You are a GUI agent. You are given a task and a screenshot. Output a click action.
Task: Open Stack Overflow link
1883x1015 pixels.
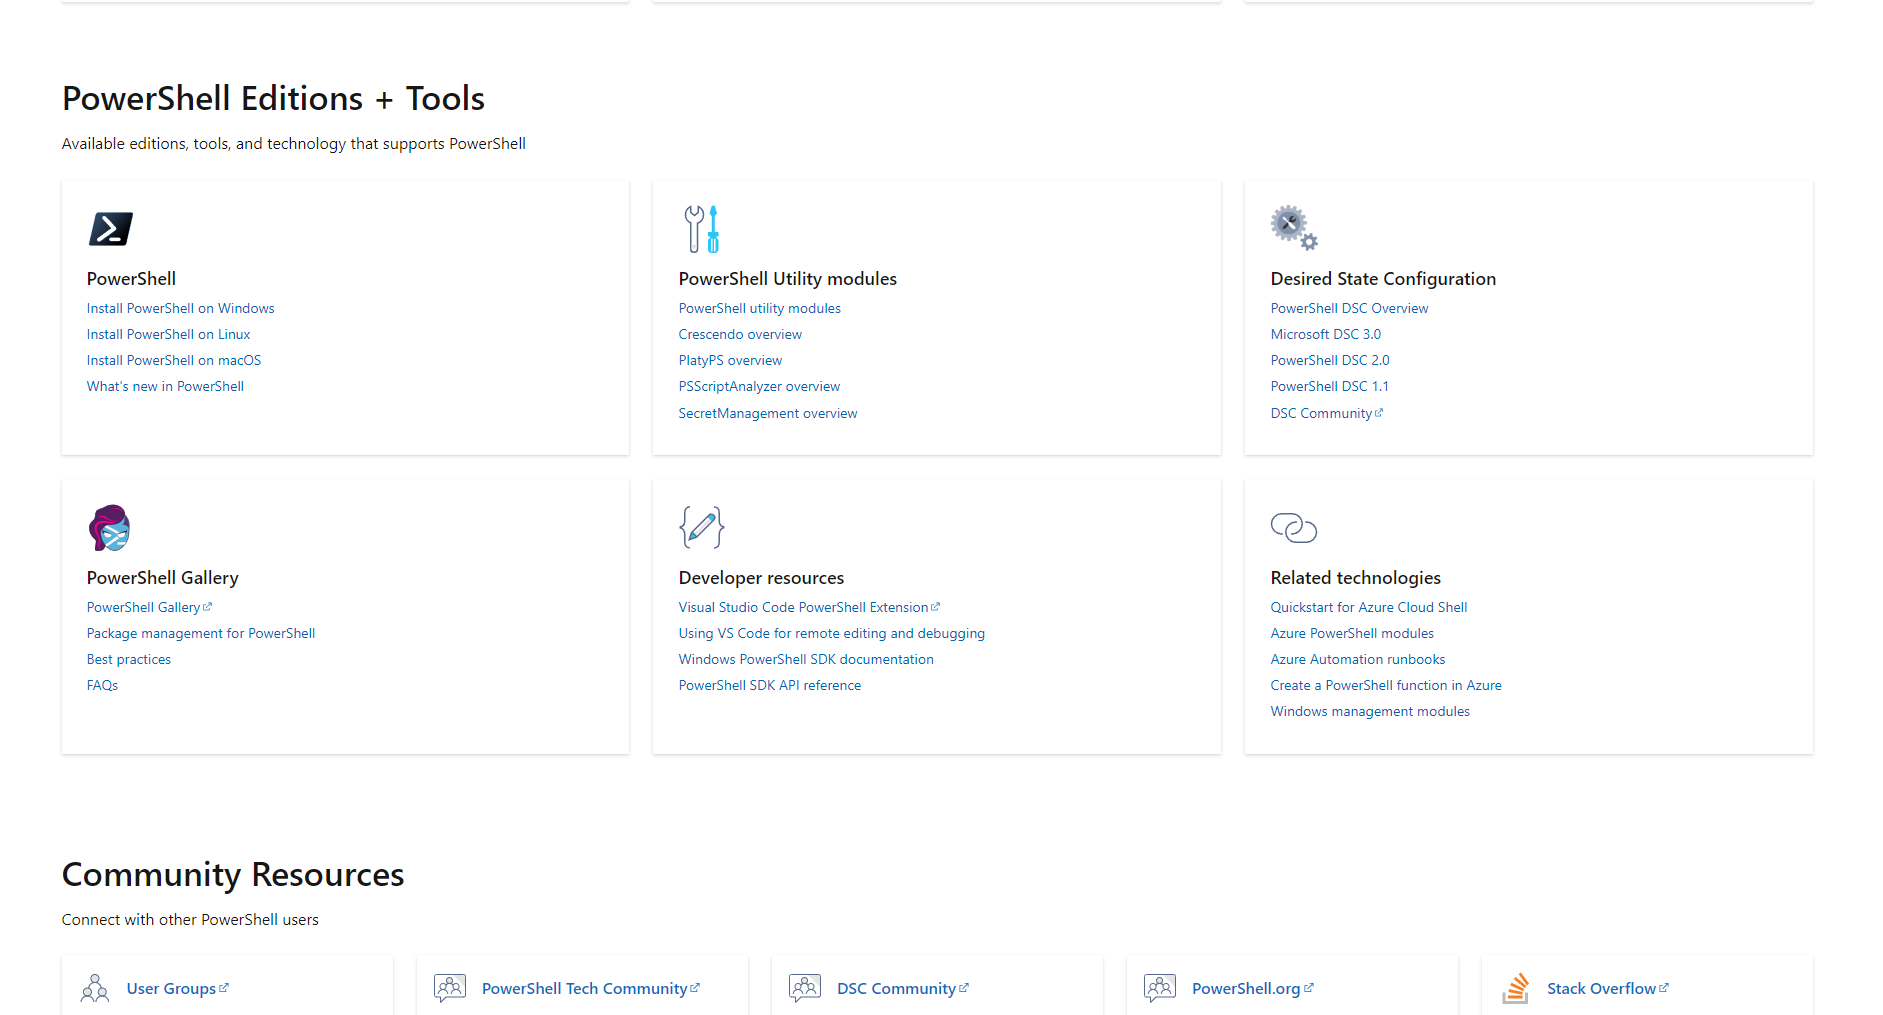coord(1601,988)
